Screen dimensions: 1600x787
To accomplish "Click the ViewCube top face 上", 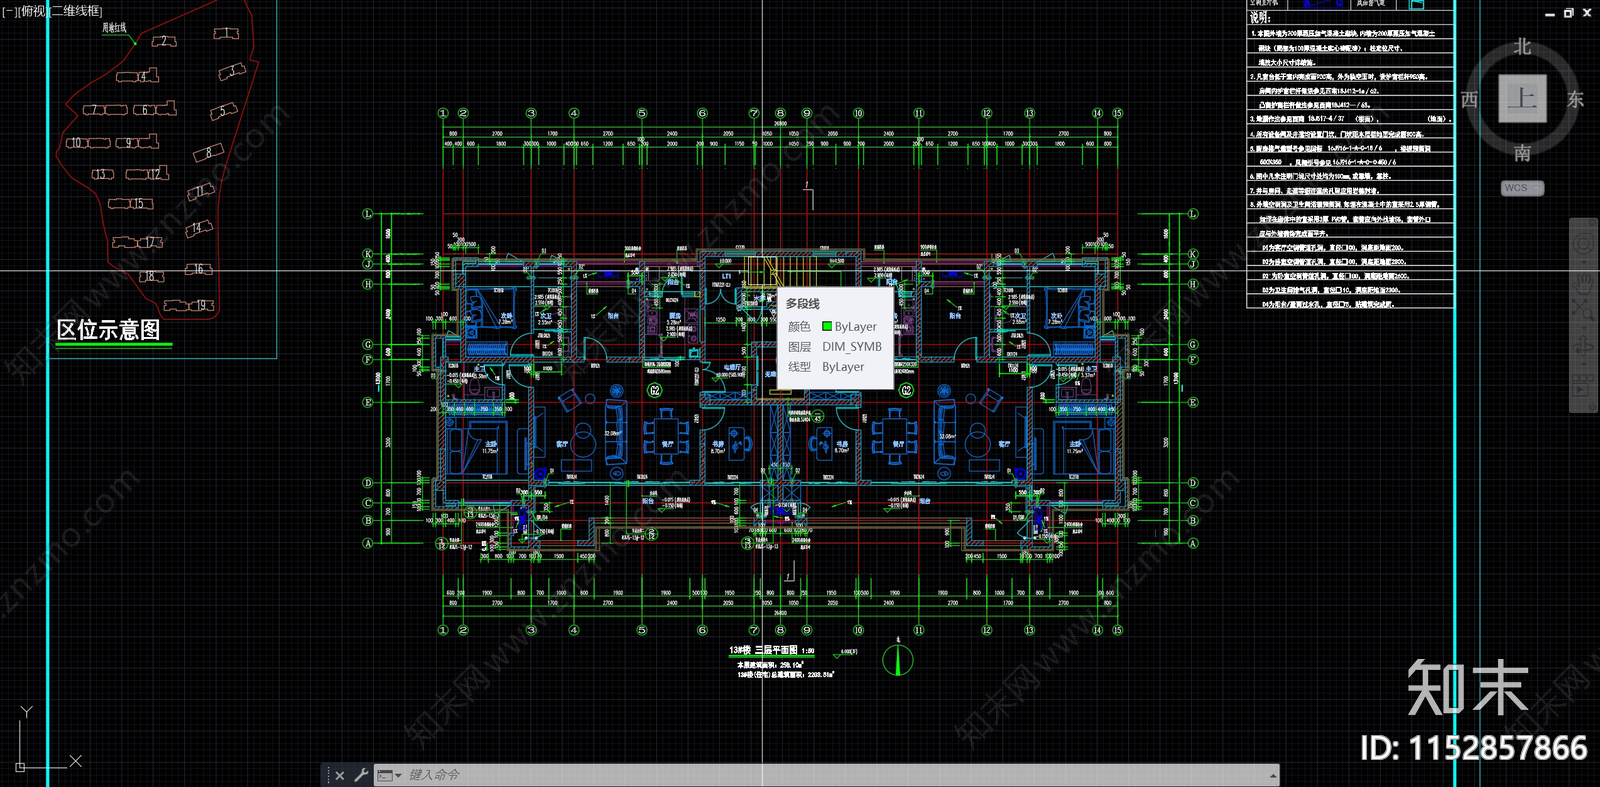I will click(1522, 98).
